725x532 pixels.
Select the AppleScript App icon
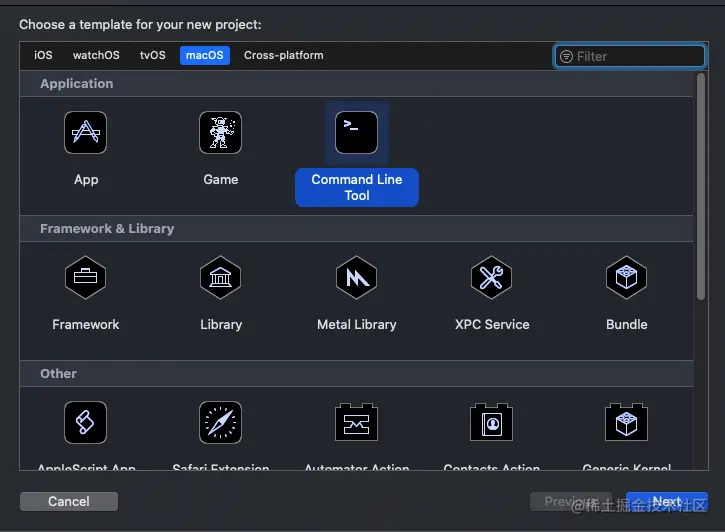(86, 422)
